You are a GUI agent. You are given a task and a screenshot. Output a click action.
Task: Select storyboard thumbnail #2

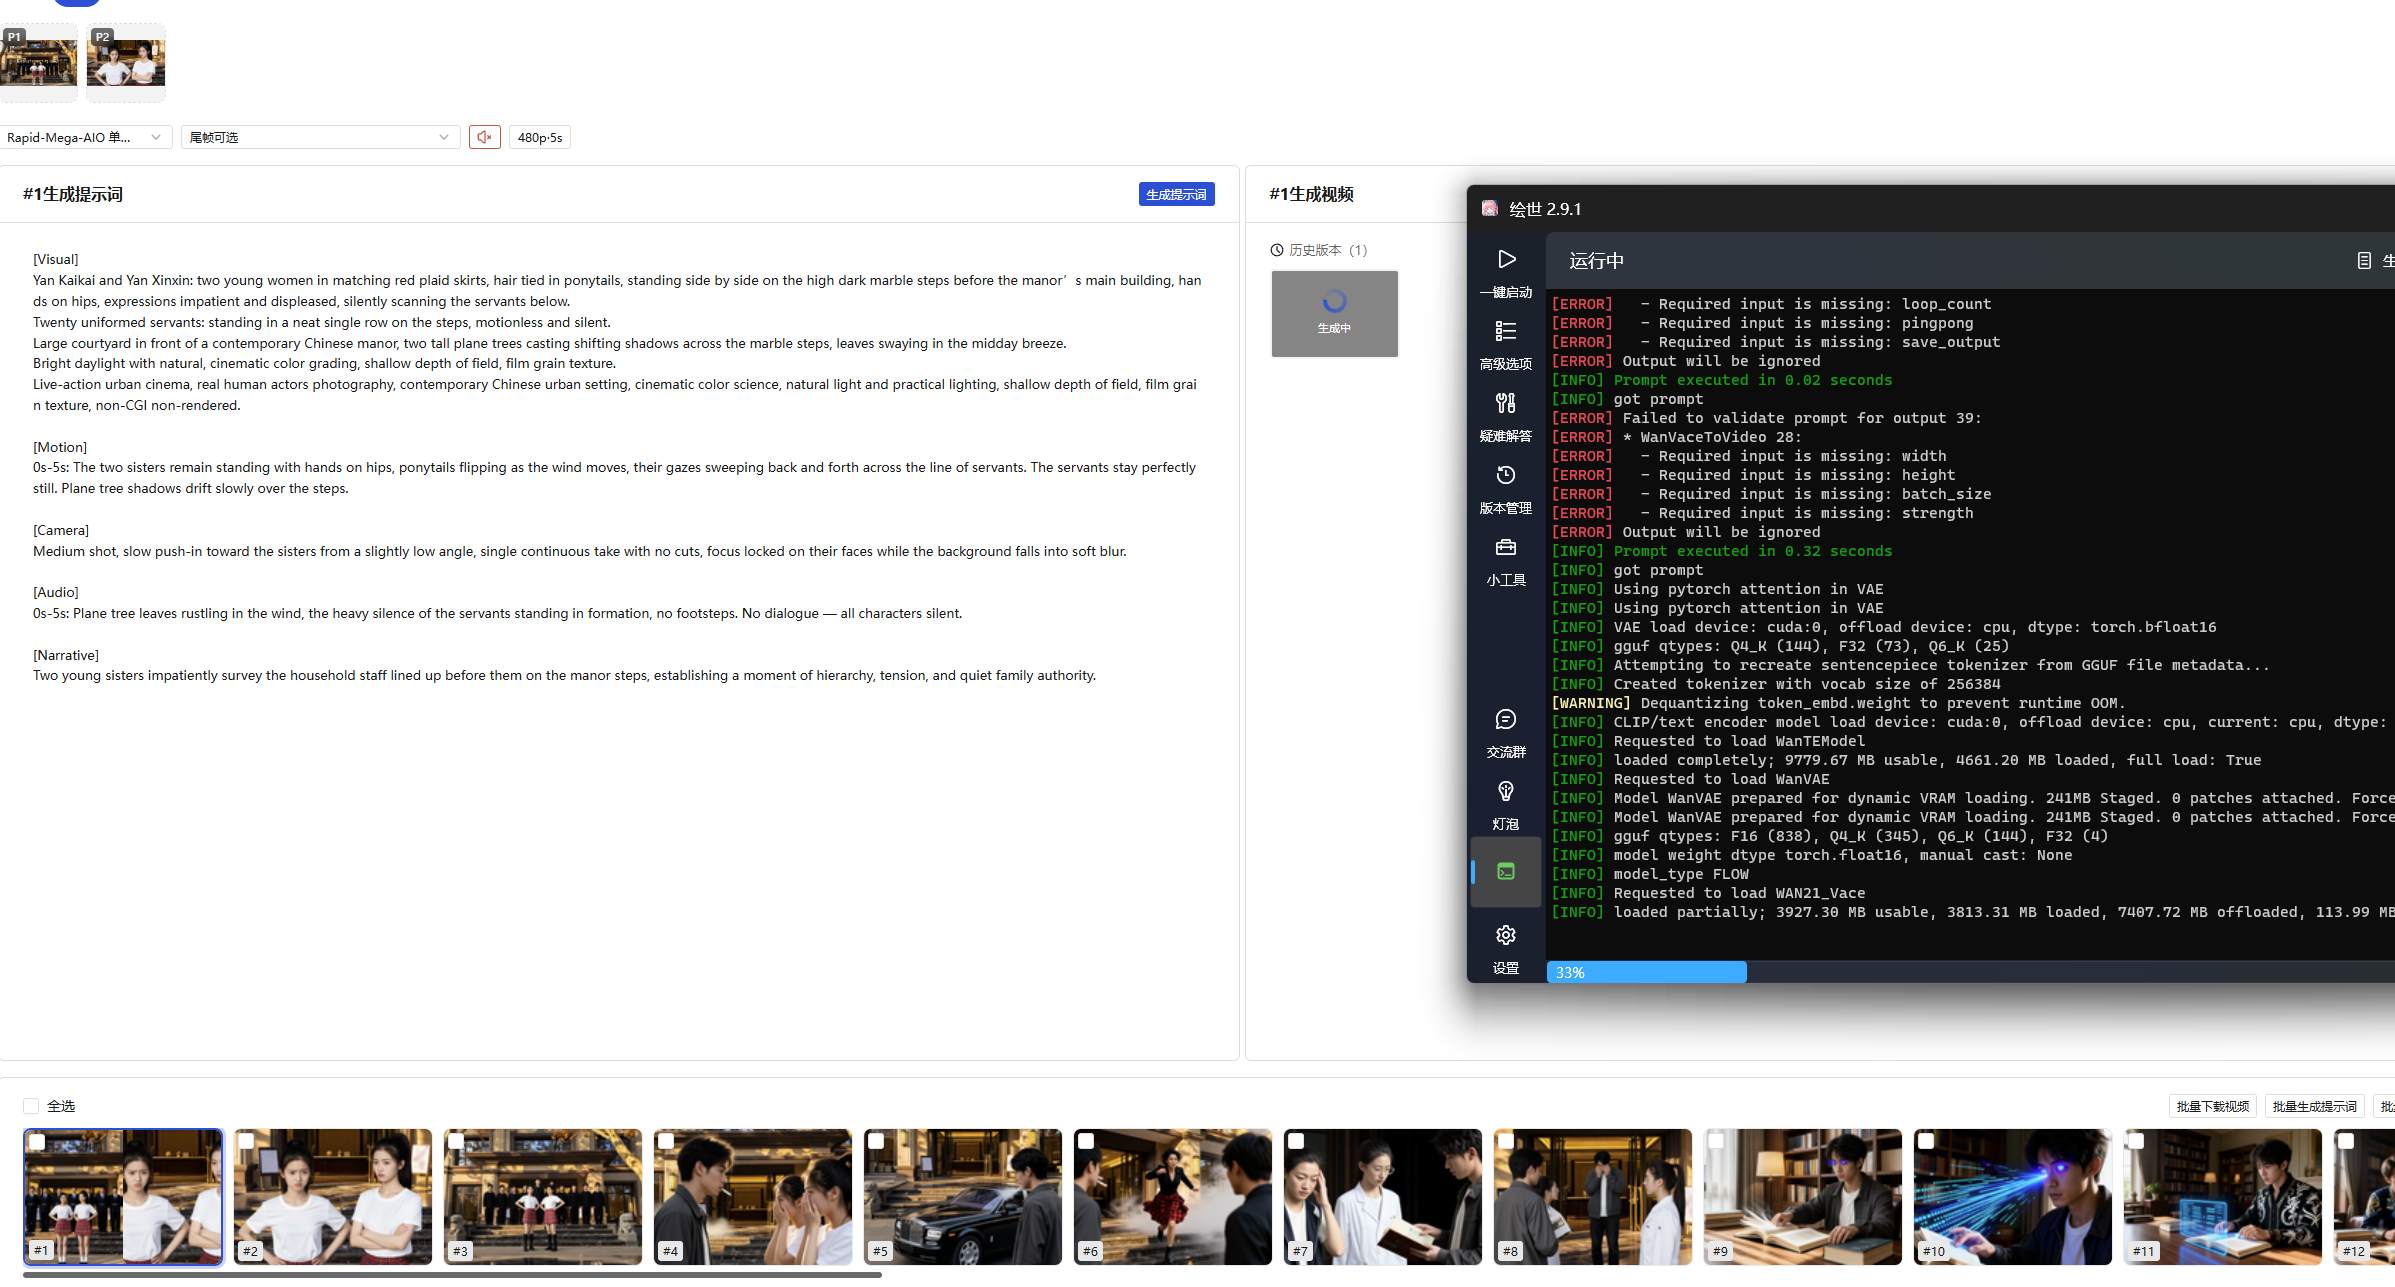pyautogui.click(x=333, y=1196)
